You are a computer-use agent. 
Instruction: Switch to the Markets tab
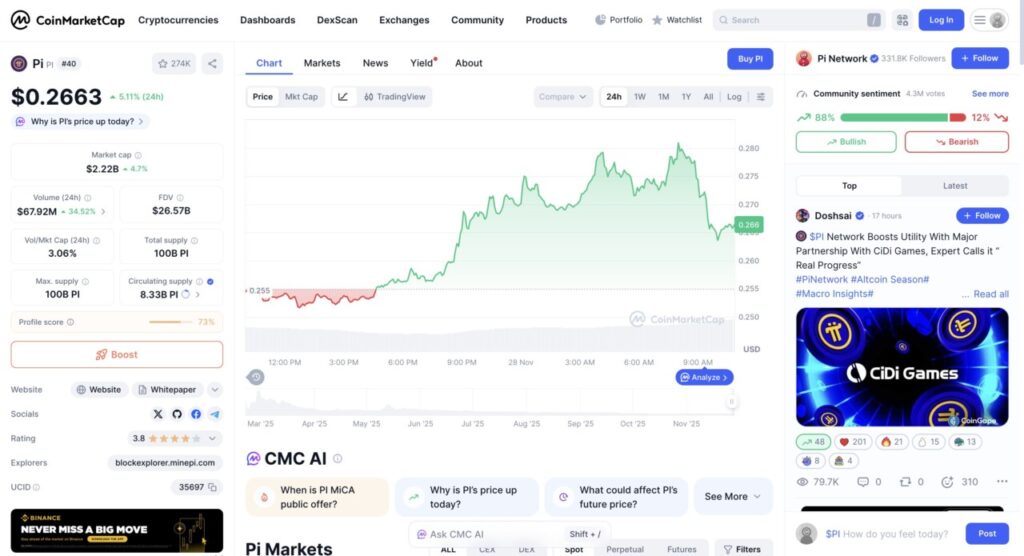322,63
